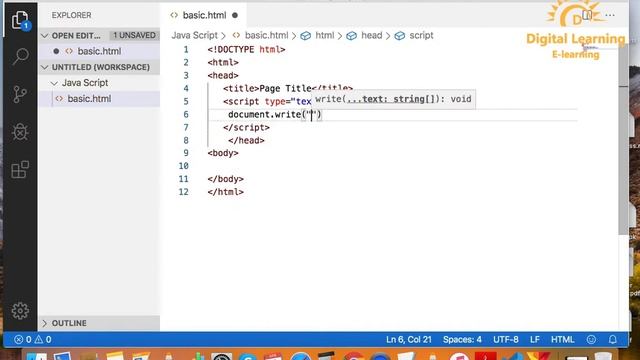The height and width of the screenshot is (360, 640).
Task: Click the head breadcrumb label
Action: click(371, 36)
